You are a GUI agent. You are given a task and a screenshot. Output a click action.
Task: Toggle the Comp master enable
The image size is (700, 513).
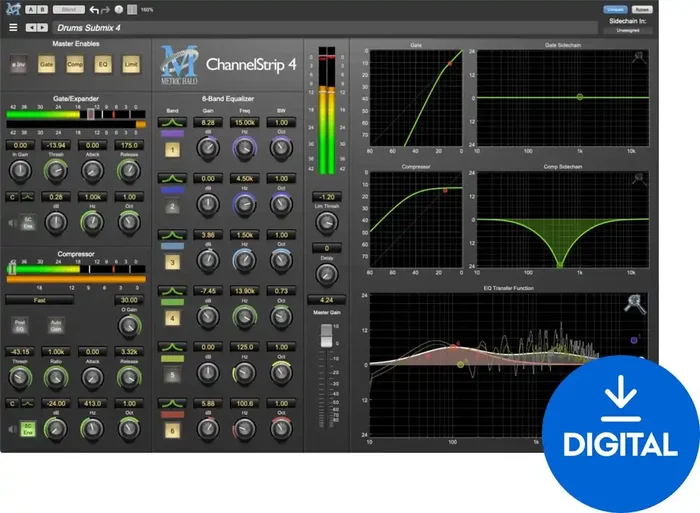pyautogui.click(x=75, y=64)
